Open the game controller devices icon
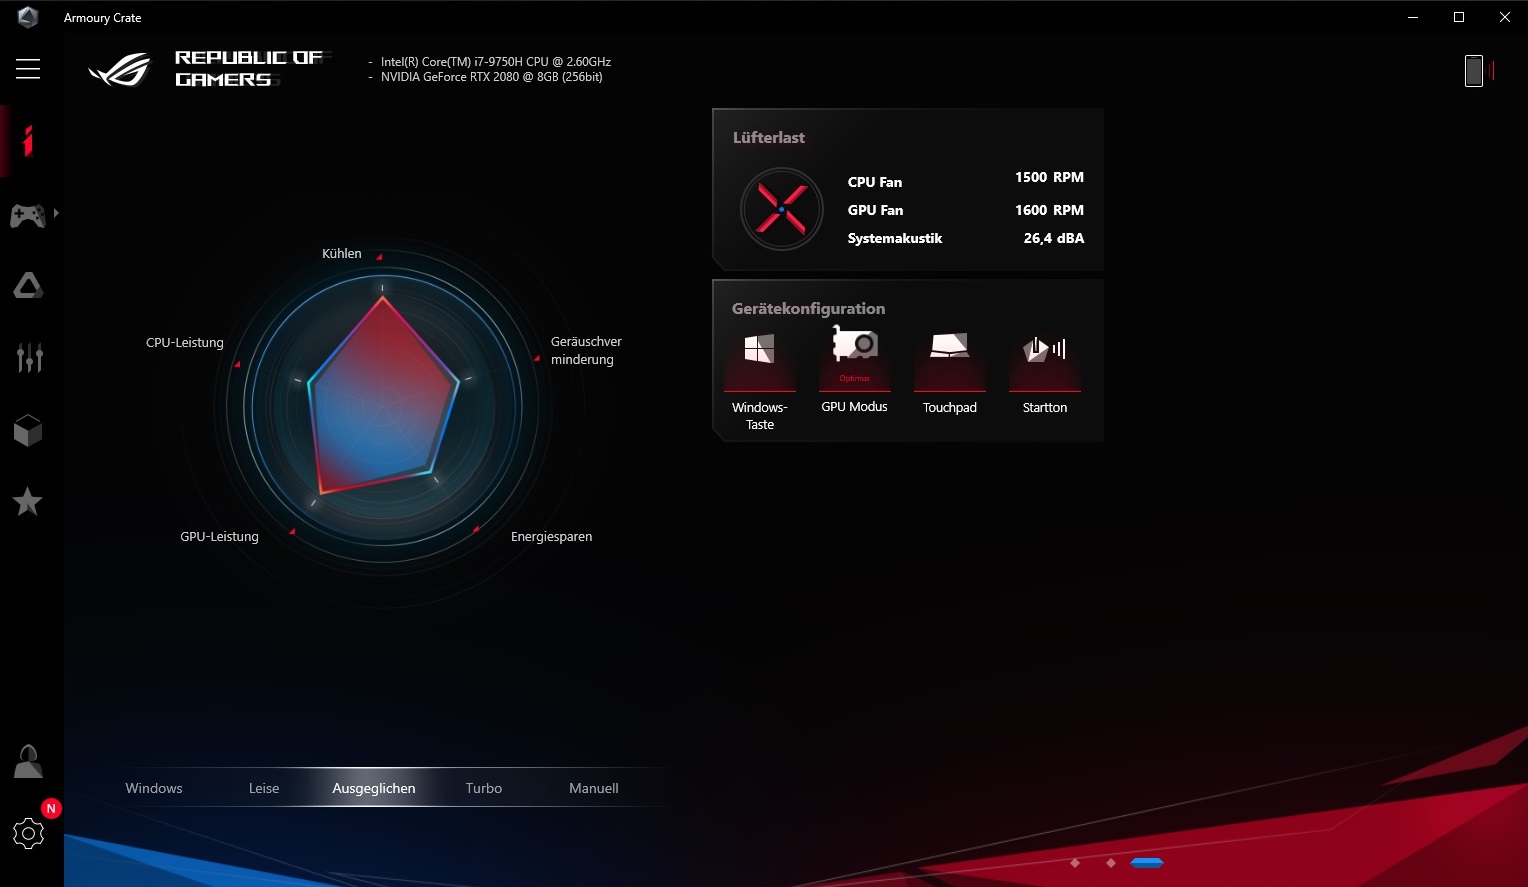Viewport: 1528px width, 887px height. [x=27, y=215]
